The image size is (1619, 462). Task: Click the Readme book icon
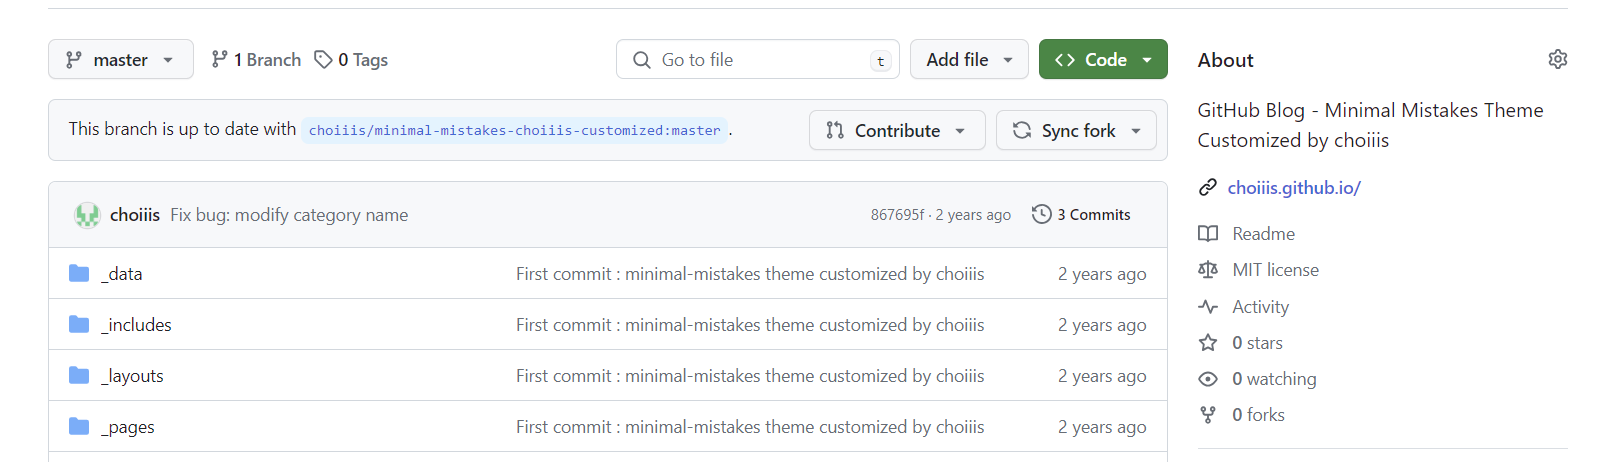tap(1208, 234)
